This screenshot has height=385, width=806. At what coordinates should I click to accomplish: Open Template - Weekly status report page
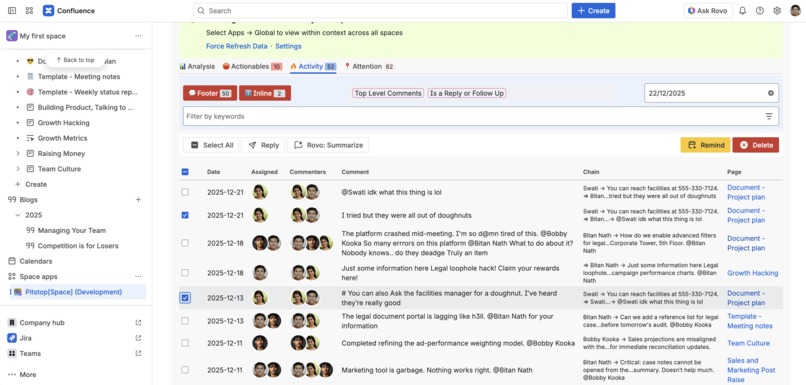[87, 92]
